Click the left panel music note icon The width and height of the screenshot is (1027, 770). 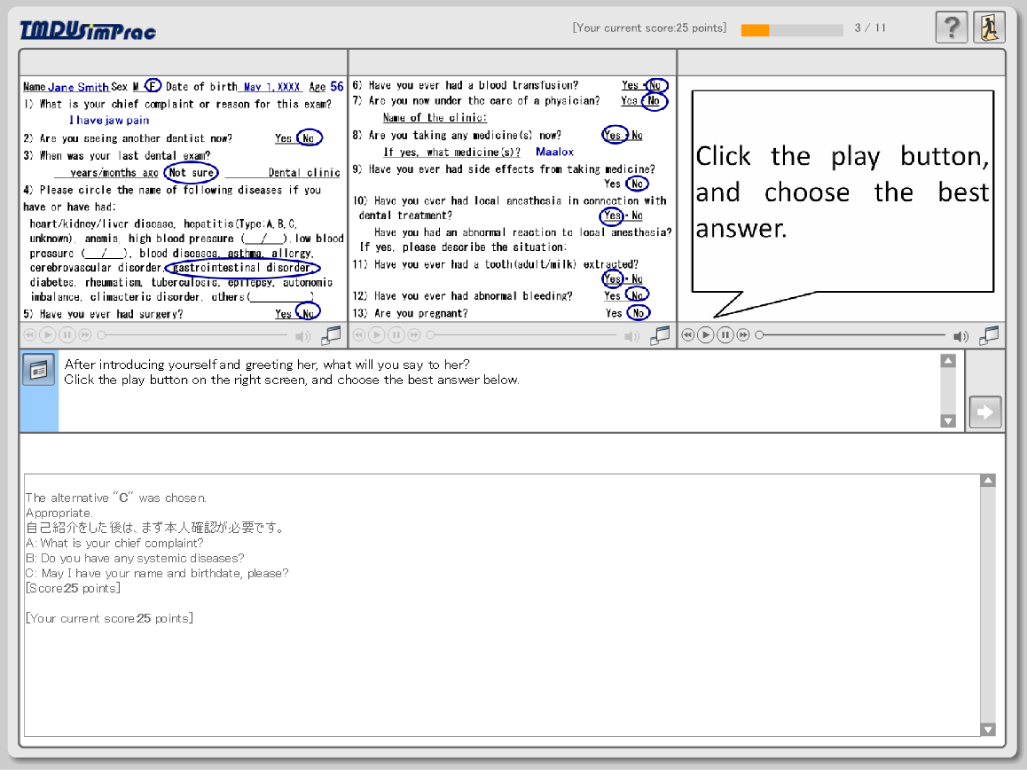point(332,335)
